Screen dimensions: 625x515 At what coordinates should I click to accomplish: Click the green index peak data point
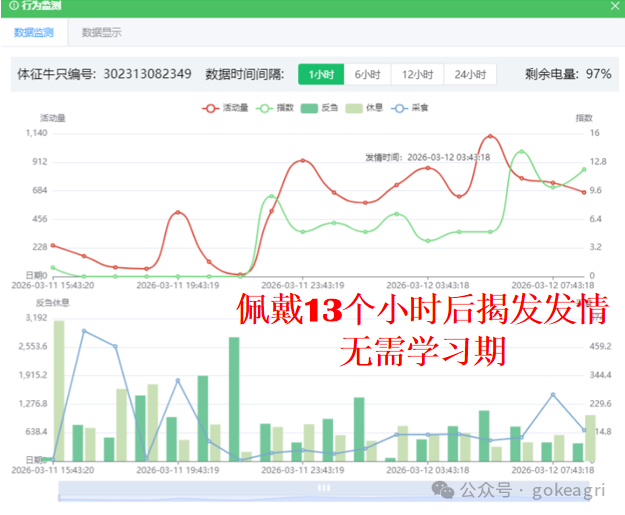click(x=521, y=152)
